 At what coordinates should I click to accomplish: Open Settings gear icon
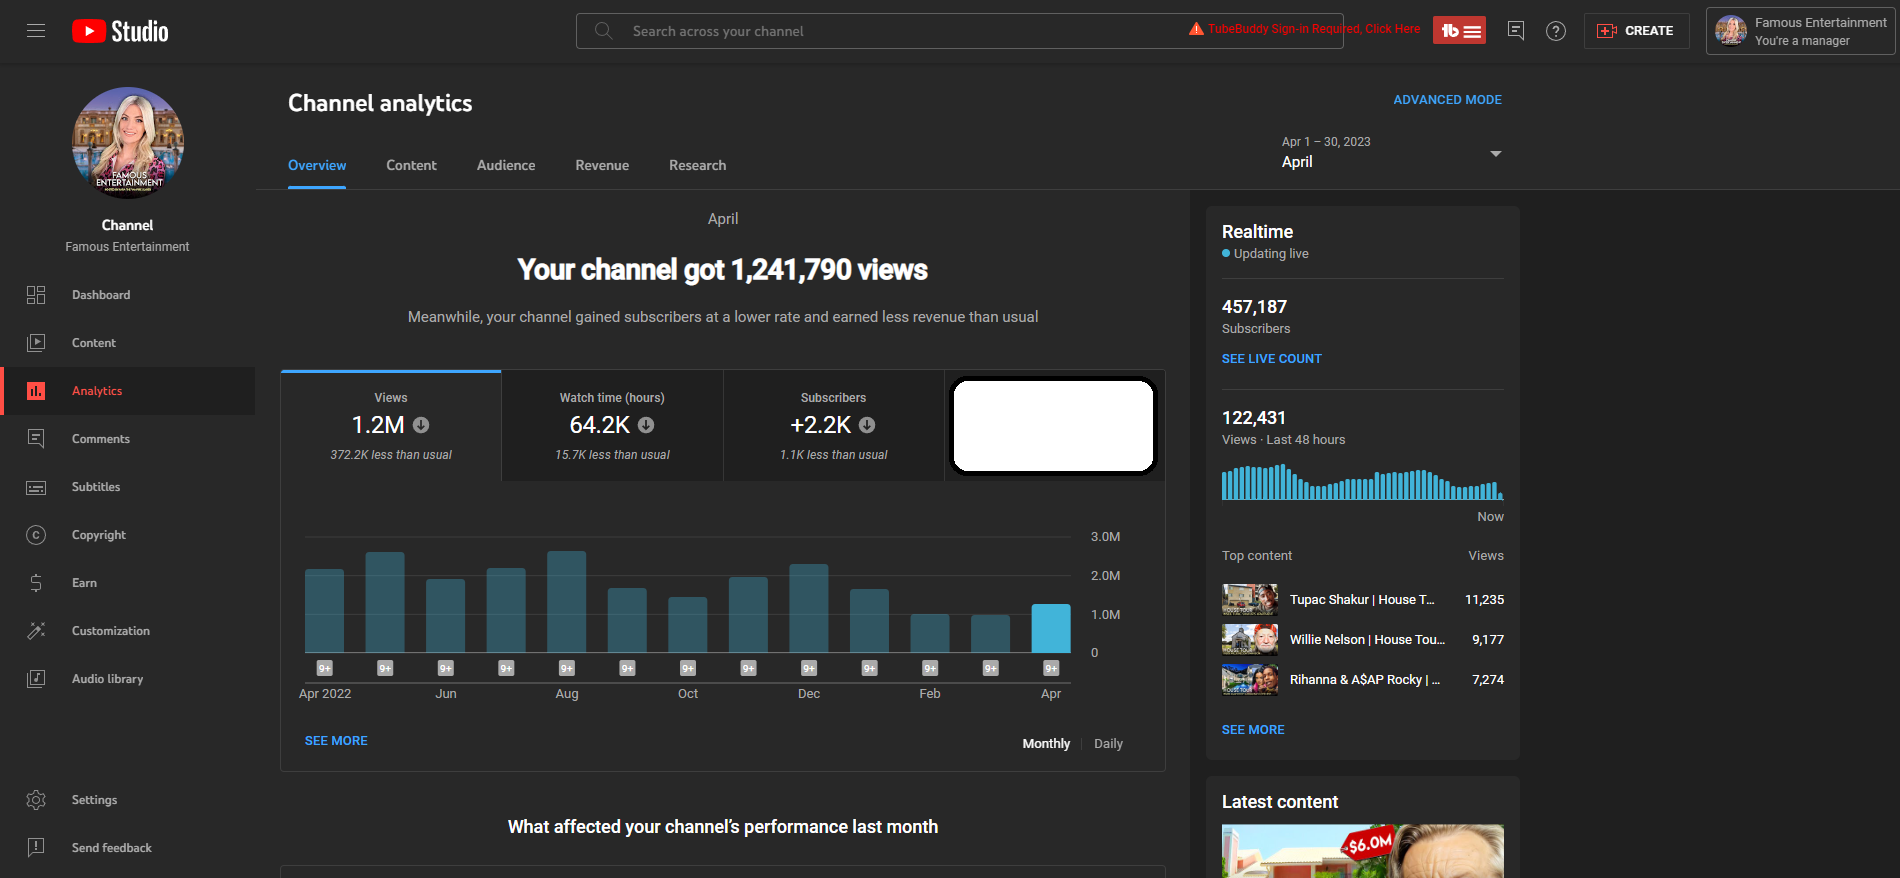point(36,800)
